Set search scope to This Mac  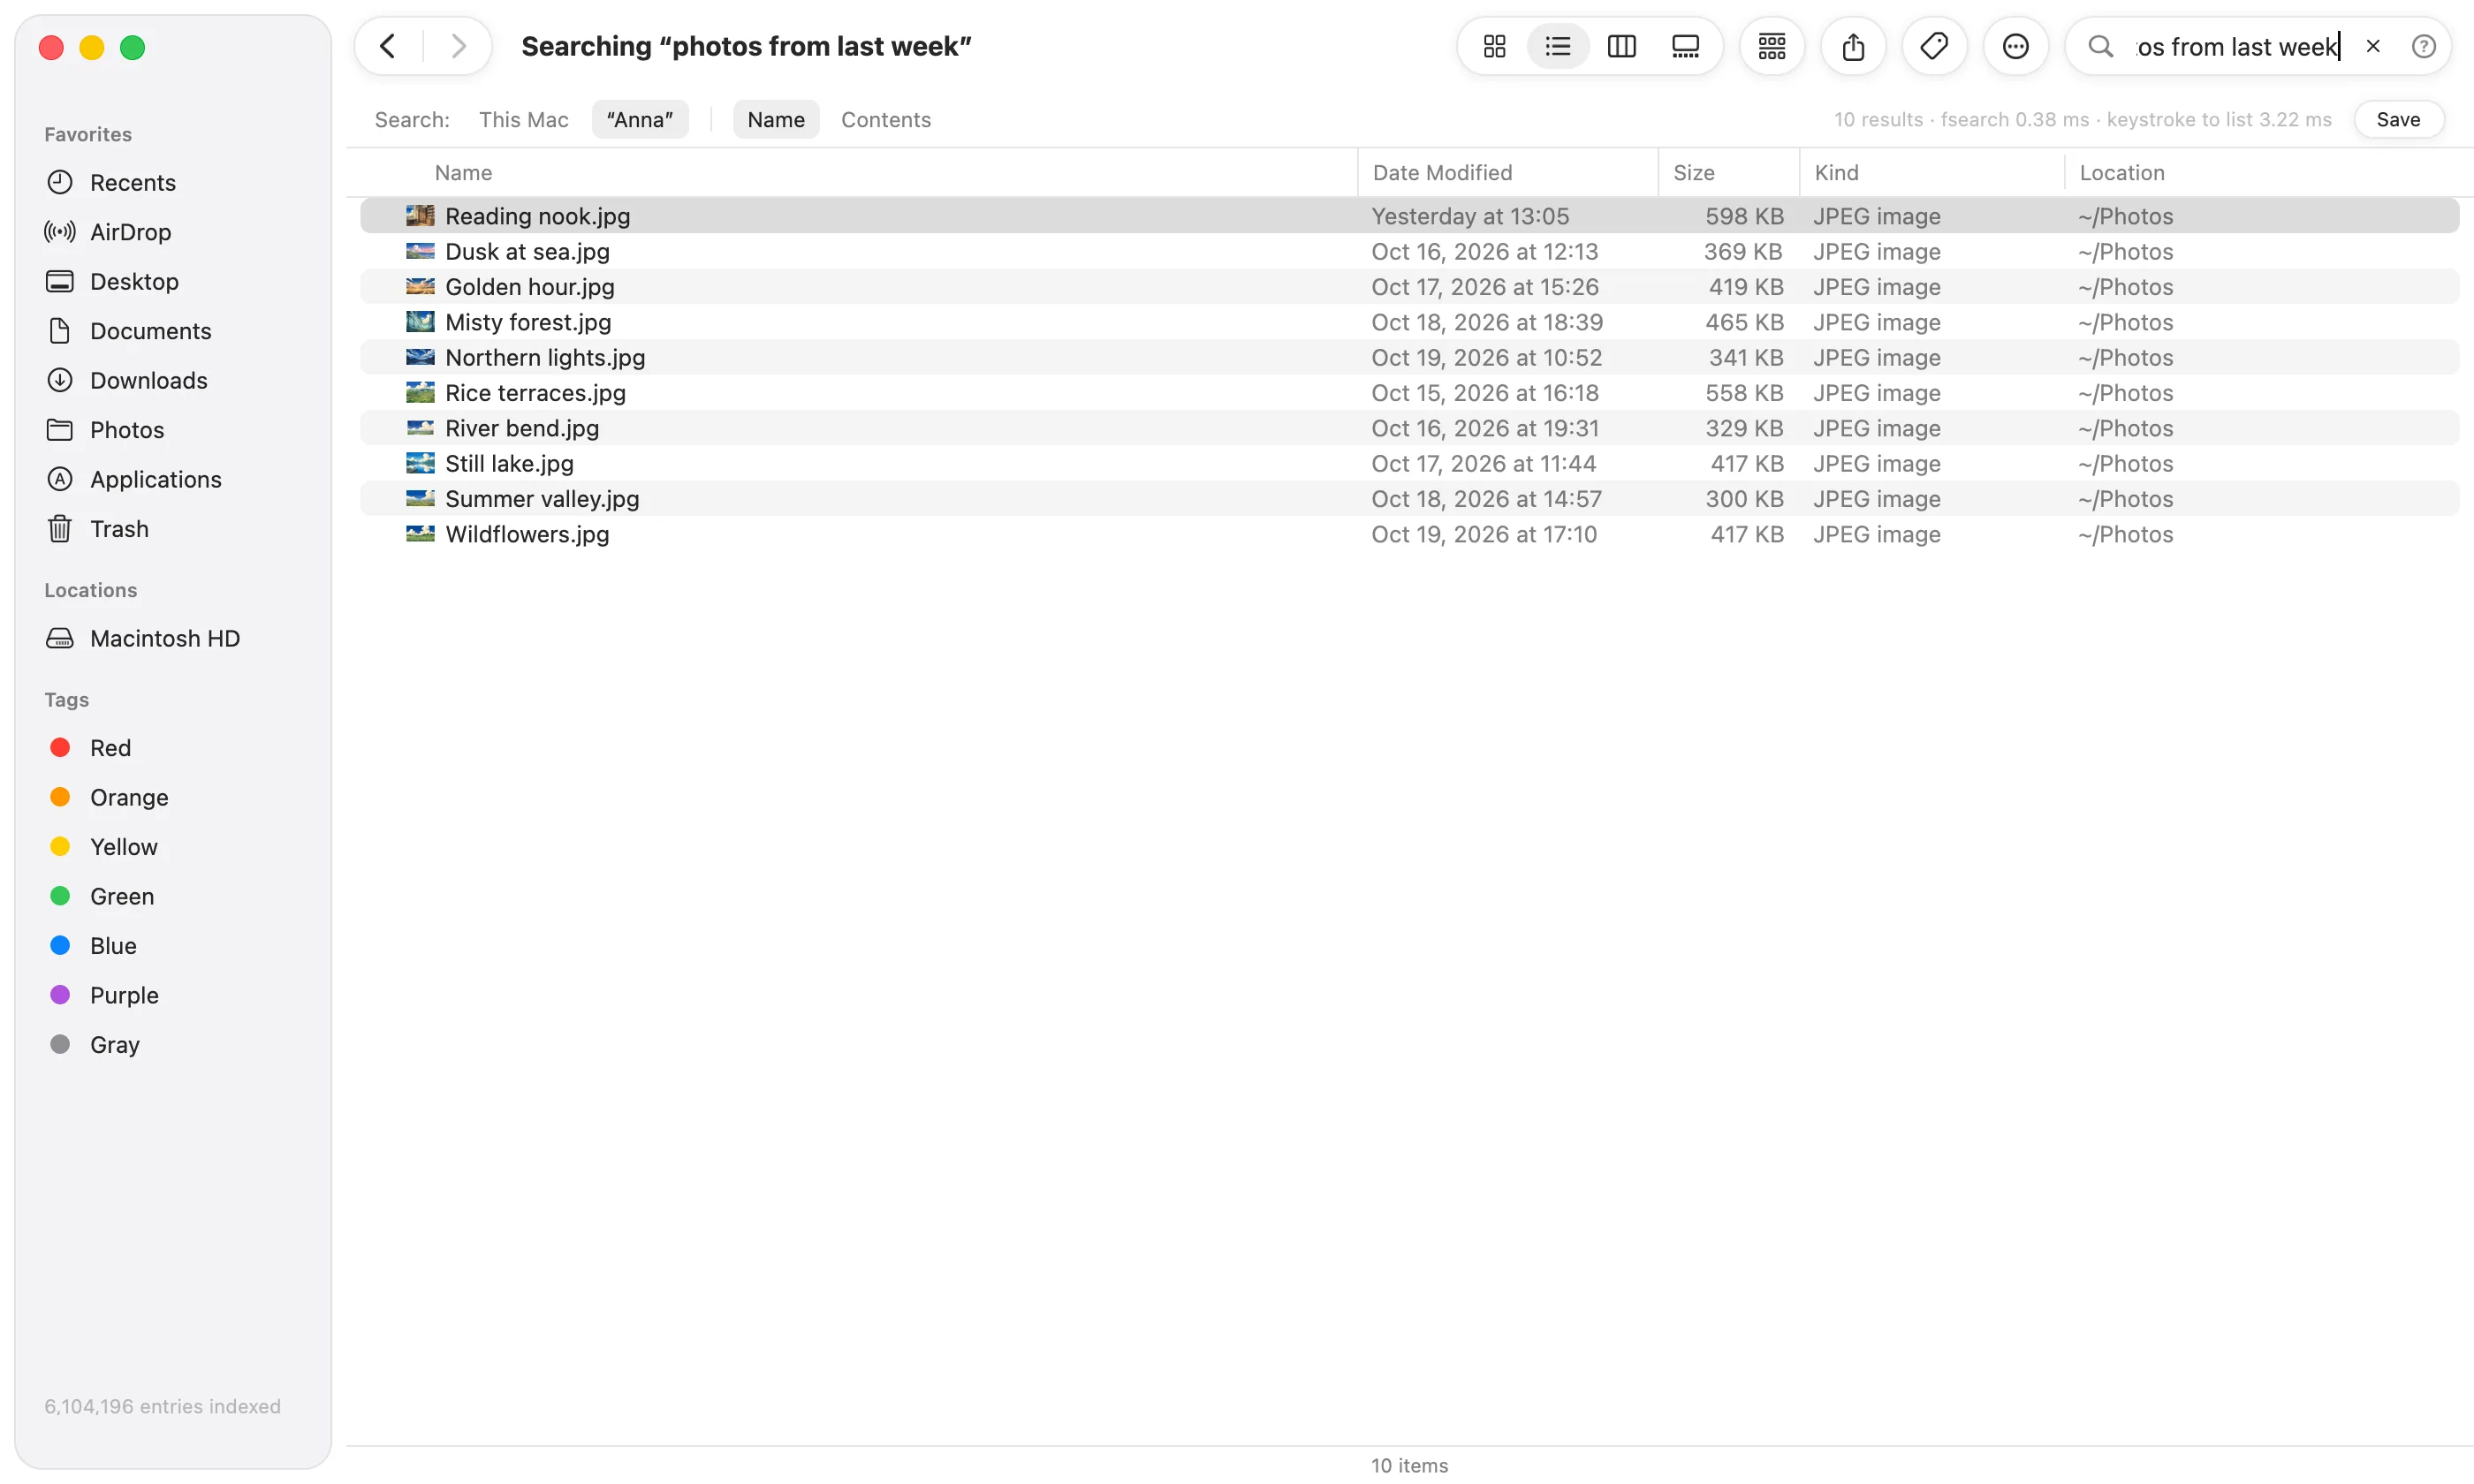point(523,119)
